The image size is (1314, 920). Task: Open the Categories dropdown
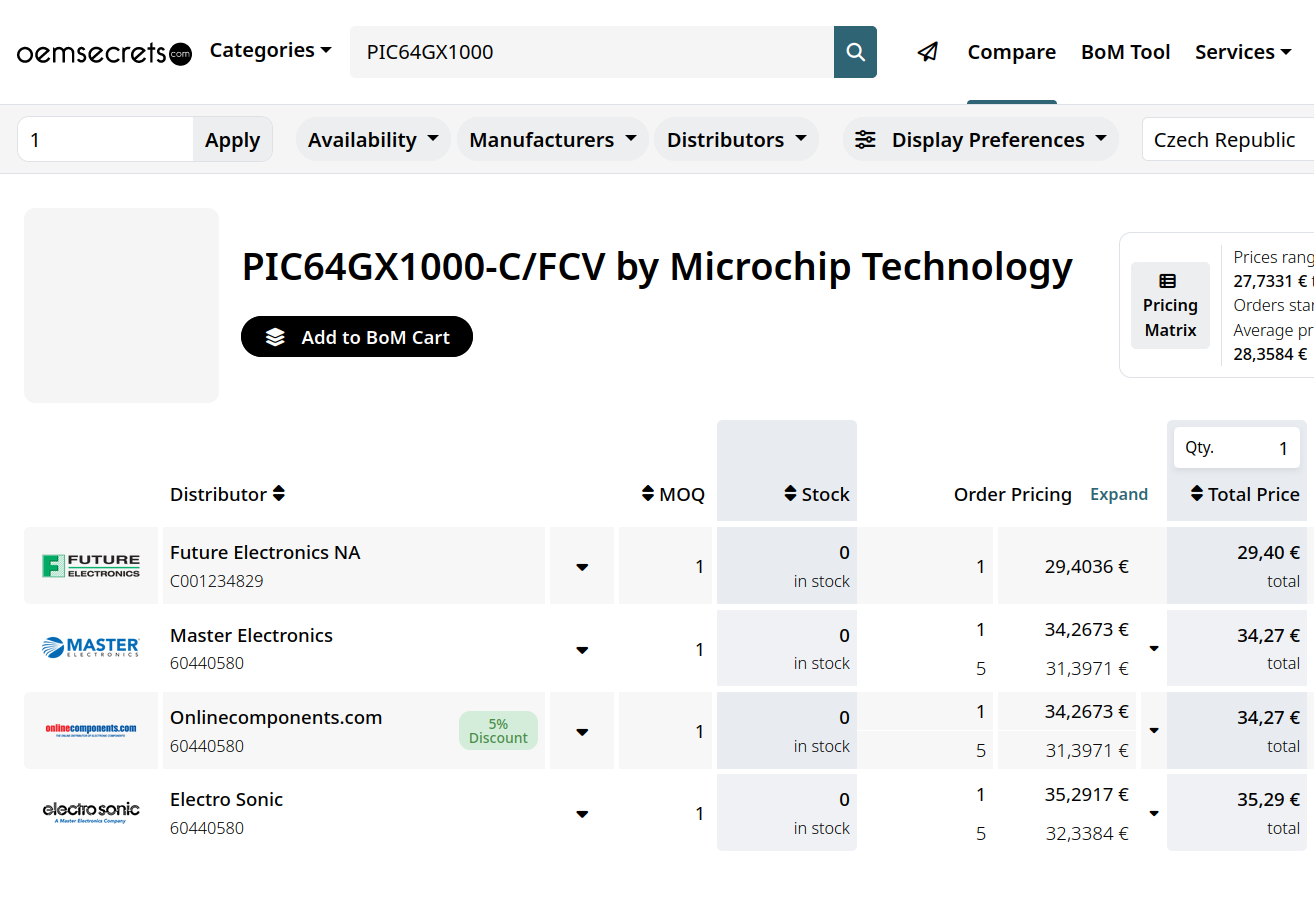270,50
